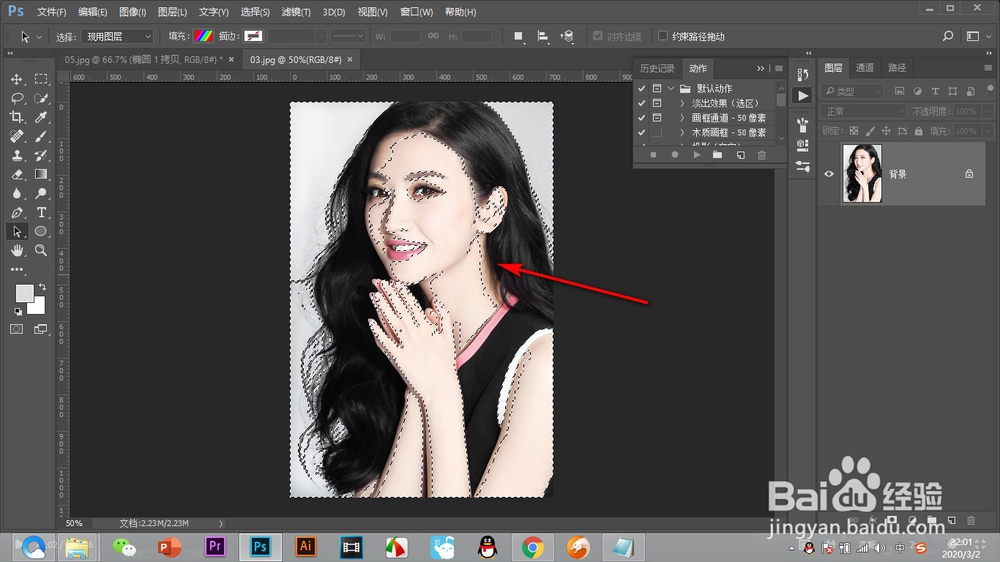Toggle the 约束路径拖动 checkbox
The height and width of the screenshot is (562, 1000).
(663, 36)
